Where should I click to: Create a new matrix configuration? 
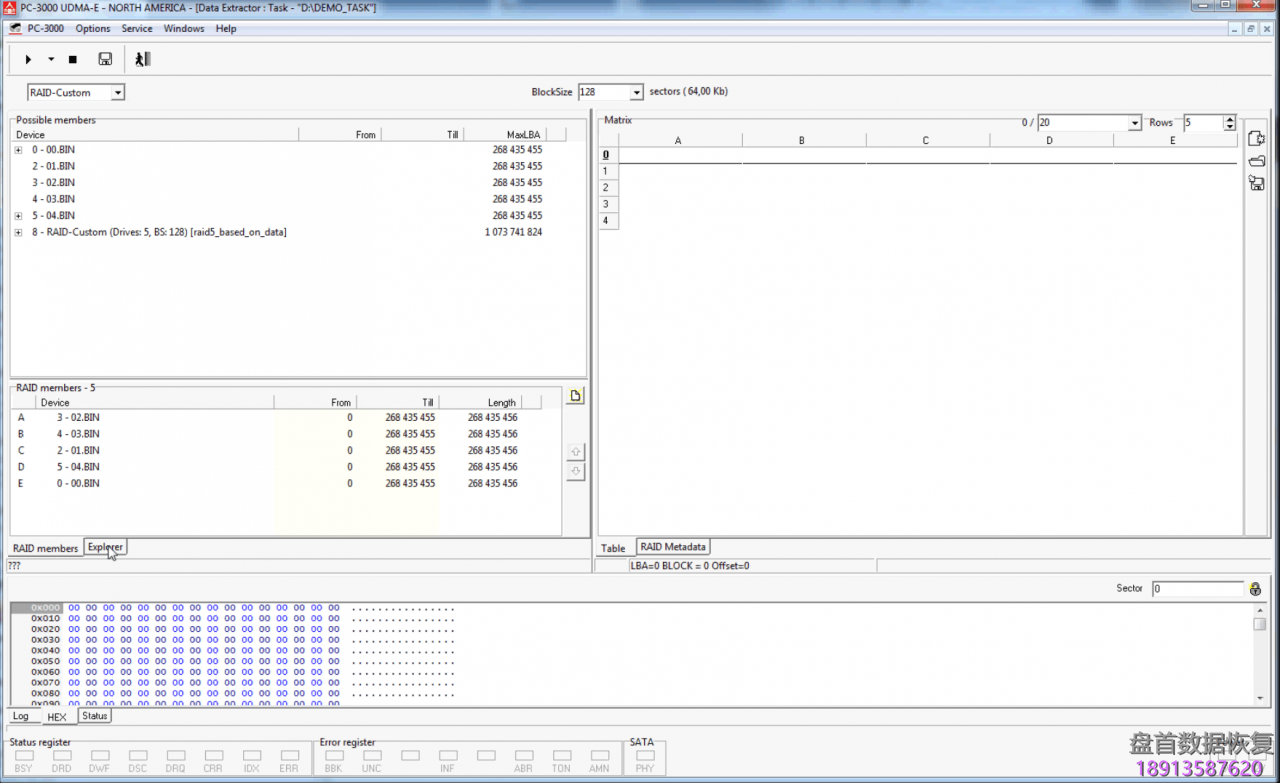pos(1256,138)
